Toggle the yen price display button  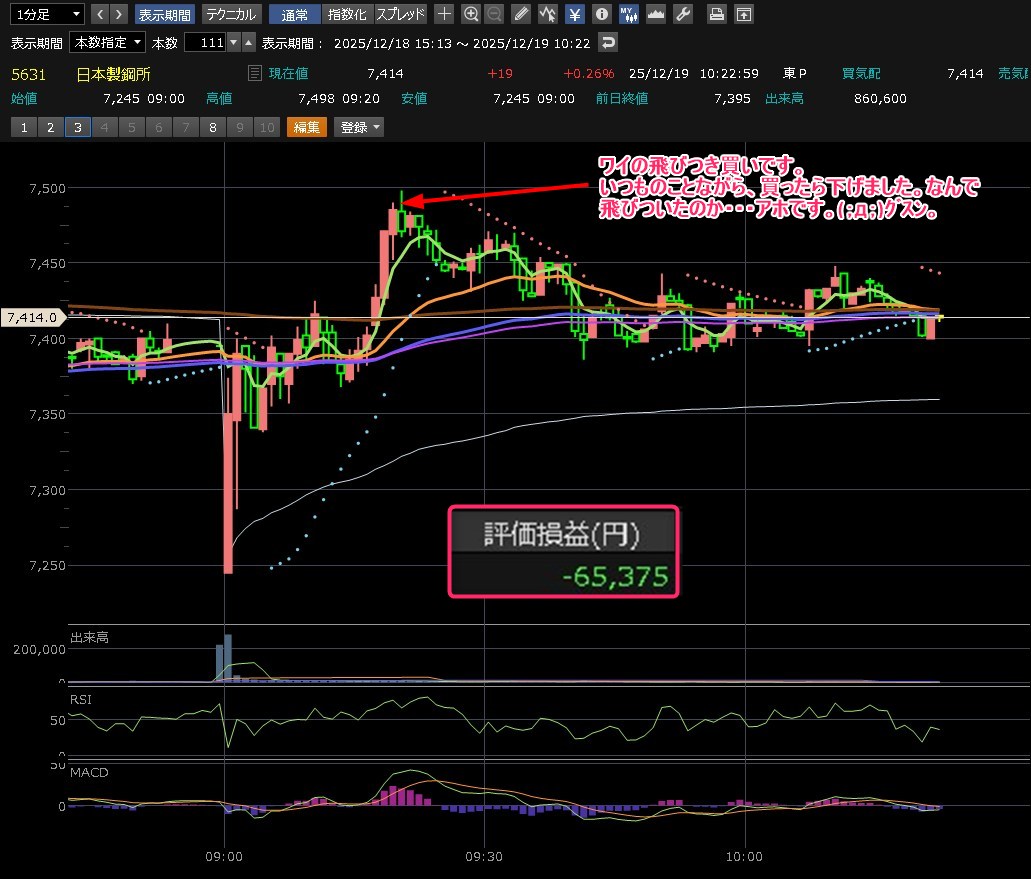coord(575,14)
